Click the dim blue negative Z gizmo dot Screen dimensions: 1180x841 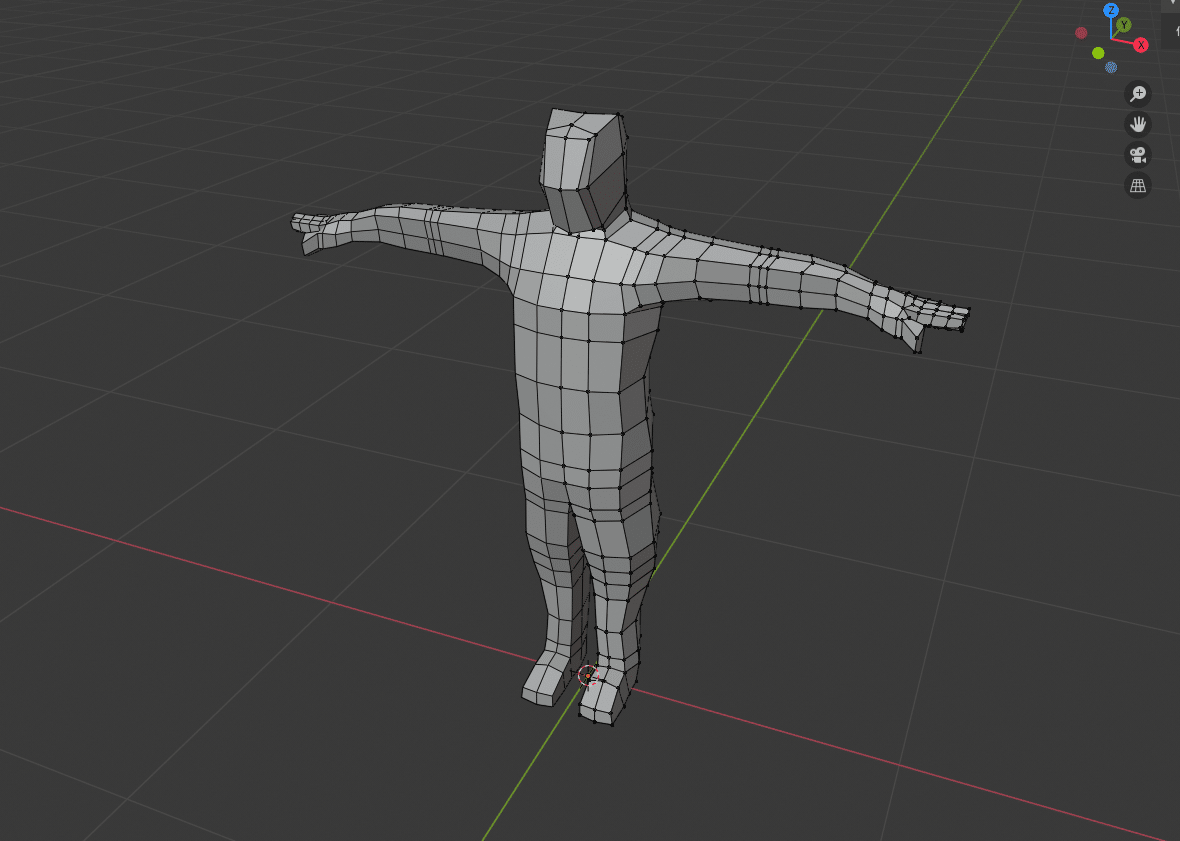pyautogui.click(x=1111, y=68)
